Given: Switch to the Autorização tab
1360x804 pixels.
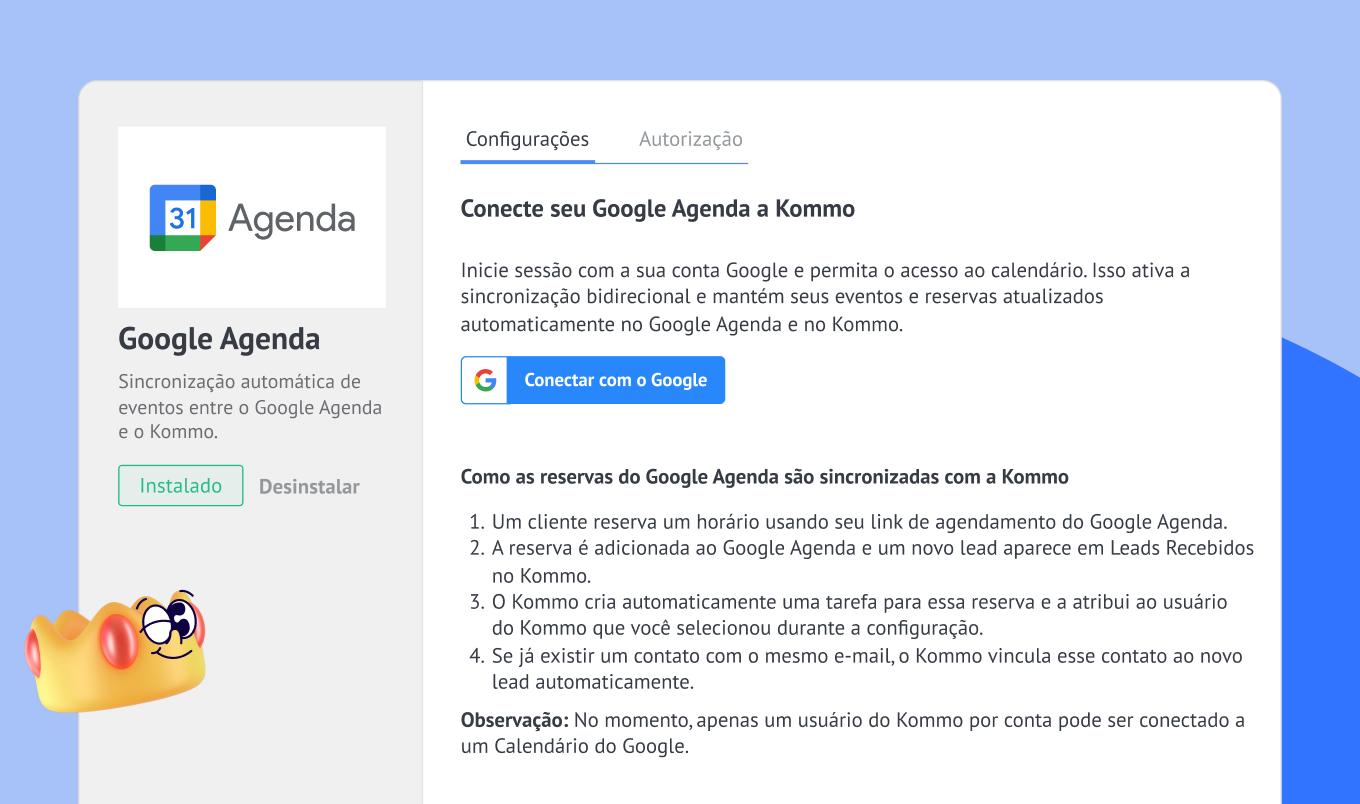Looking at the screenshot, I should (x=690, y=139).
